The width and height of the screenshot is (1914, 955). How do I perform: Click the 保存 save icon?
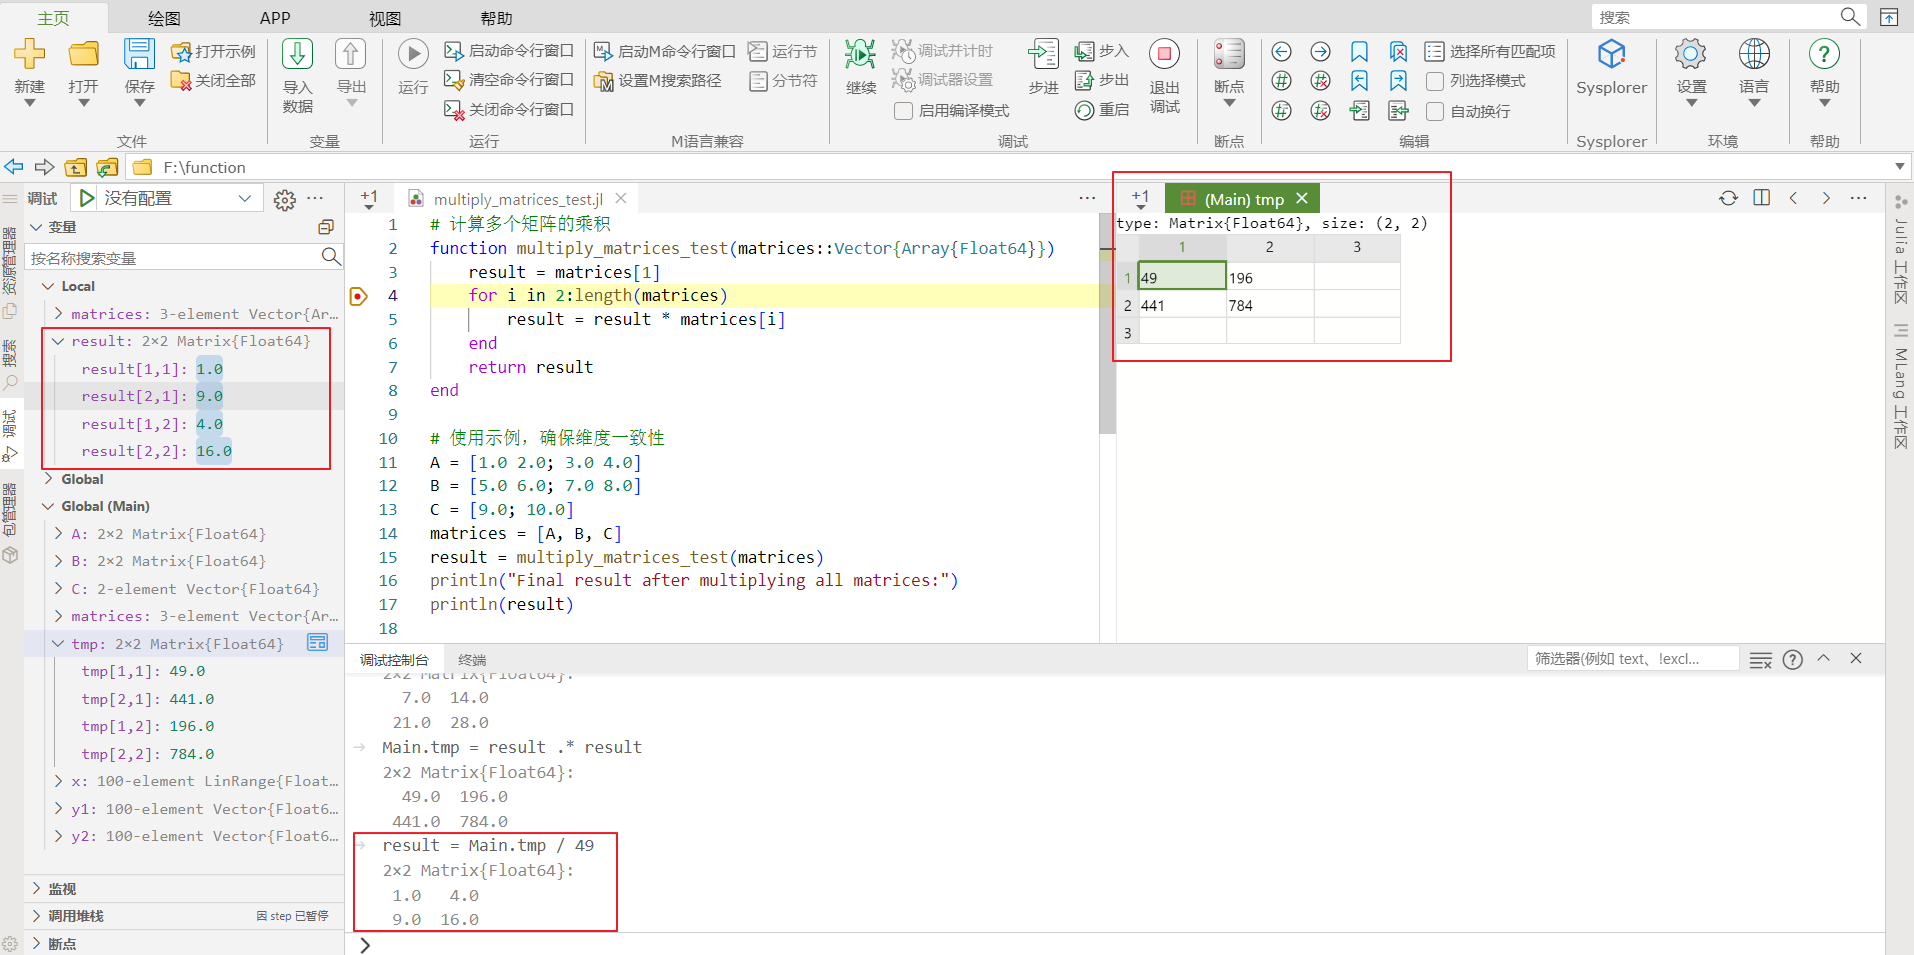[x=139, y=54]
